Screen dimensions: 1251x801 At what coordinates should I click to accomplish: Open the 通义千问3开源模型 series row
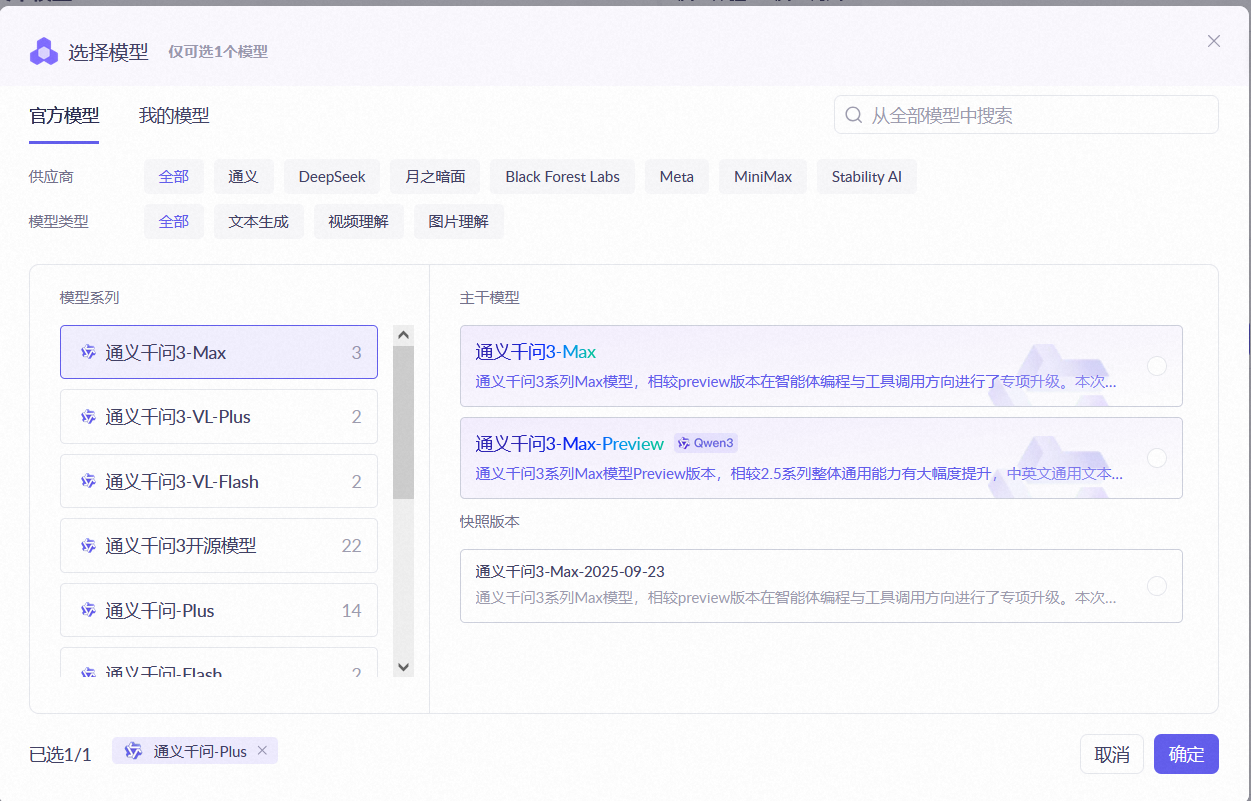[x=219, y=546]
